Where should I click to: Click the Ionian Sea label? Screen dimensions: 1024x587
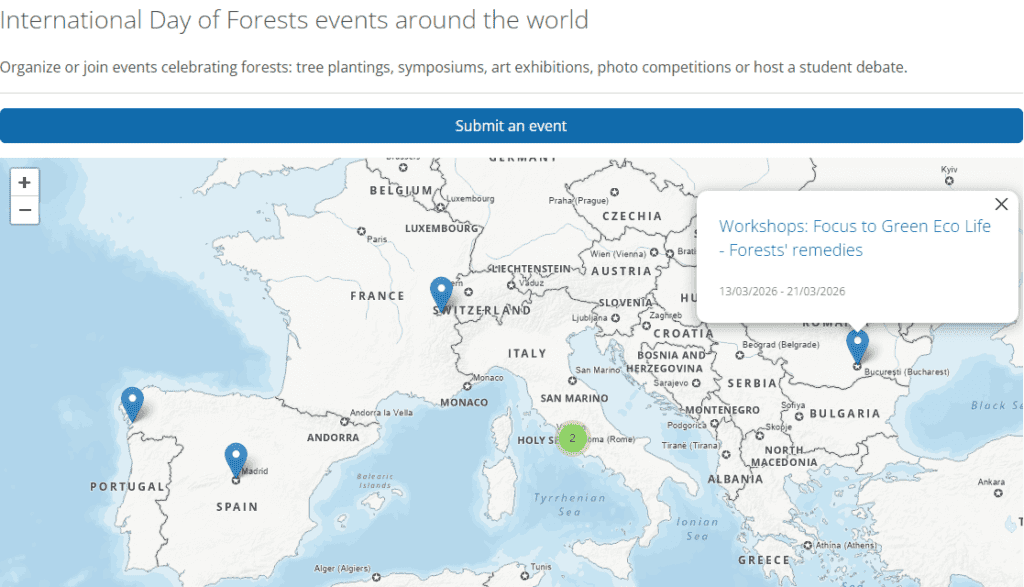click(697, 529)
